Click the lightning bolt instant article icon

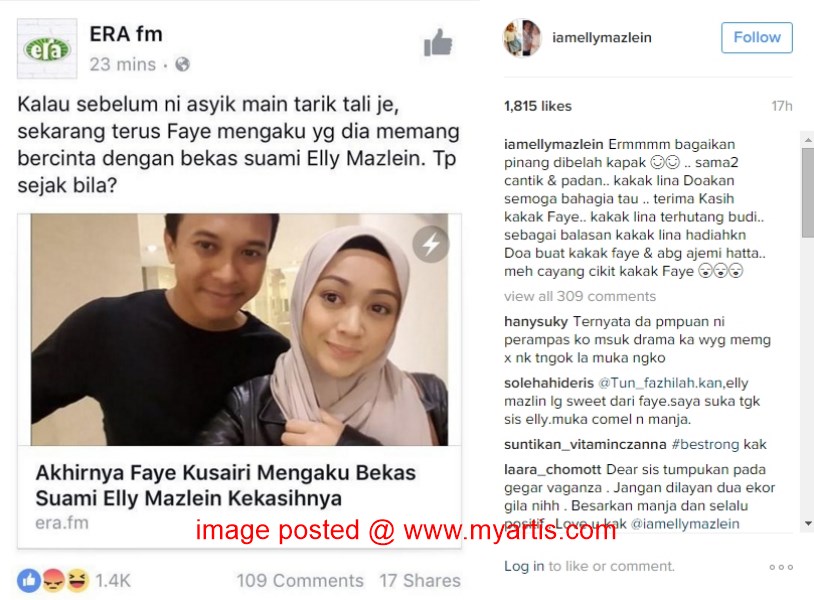(430, 244)
